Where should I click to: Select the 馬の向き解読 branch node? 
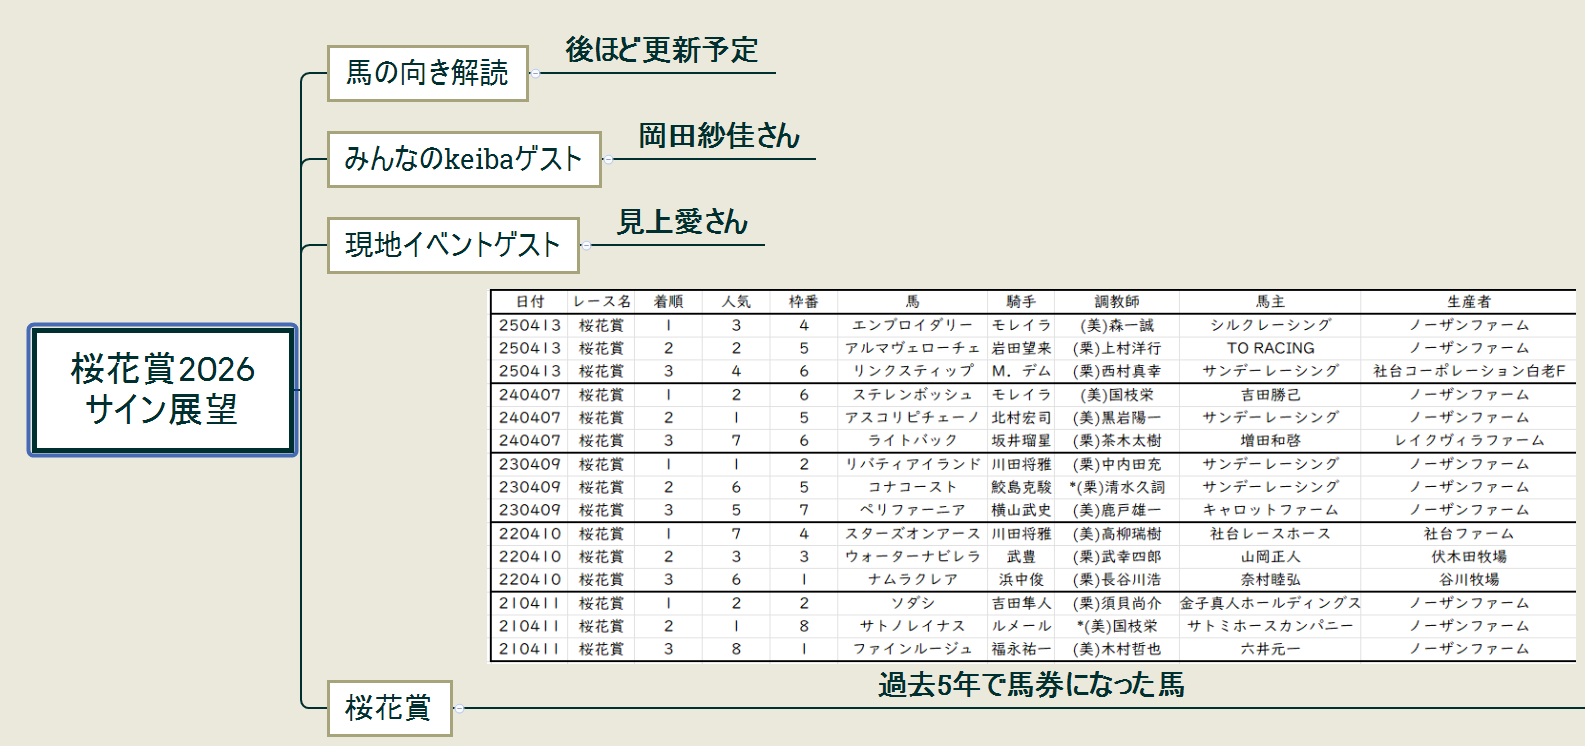coord(427,73)
